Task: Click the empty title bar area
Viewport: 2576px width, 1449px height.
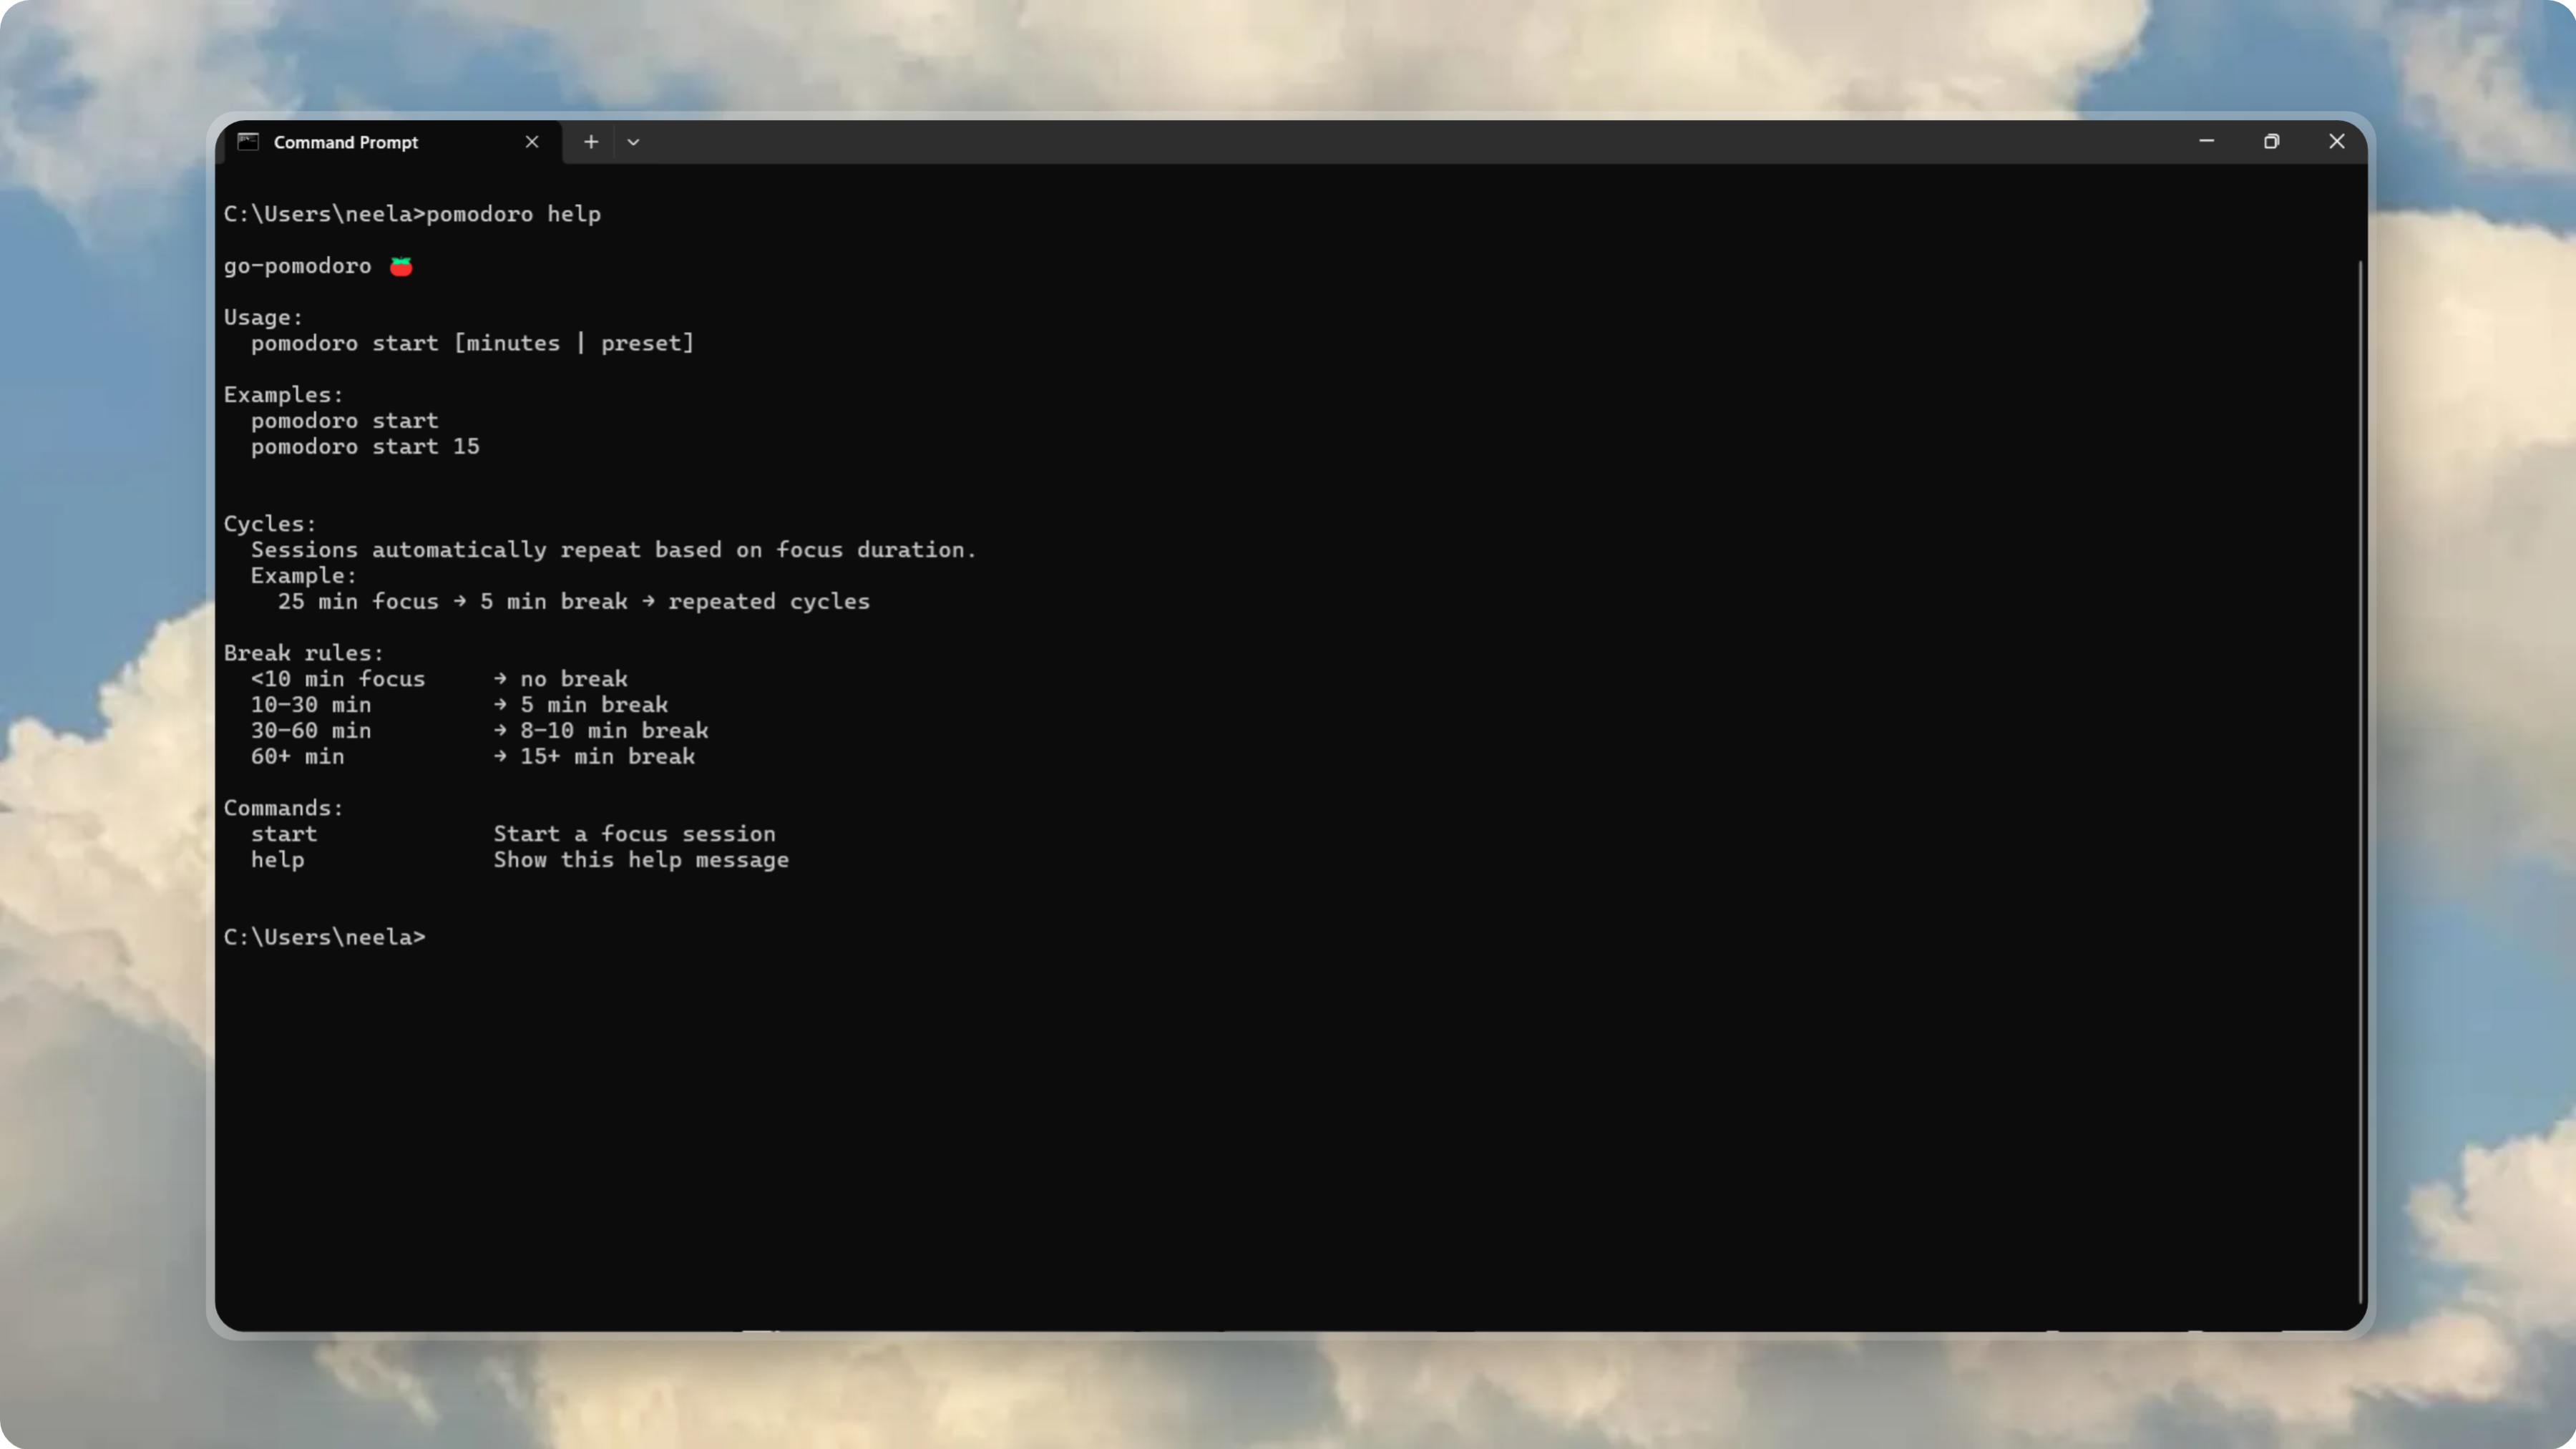Action: 1400,141
